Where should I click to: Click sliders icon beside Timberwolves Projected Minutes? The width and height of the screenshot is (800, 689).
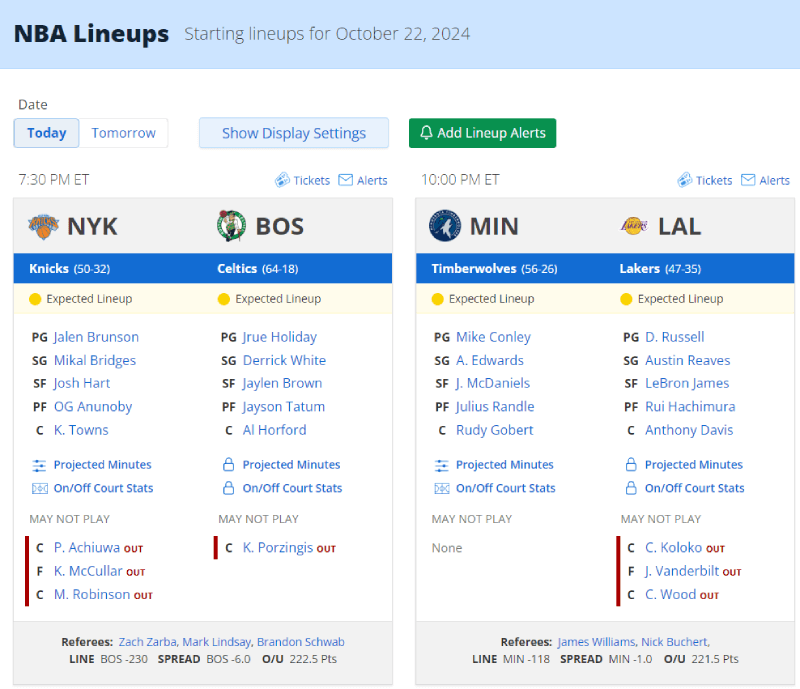click(441, 465)
